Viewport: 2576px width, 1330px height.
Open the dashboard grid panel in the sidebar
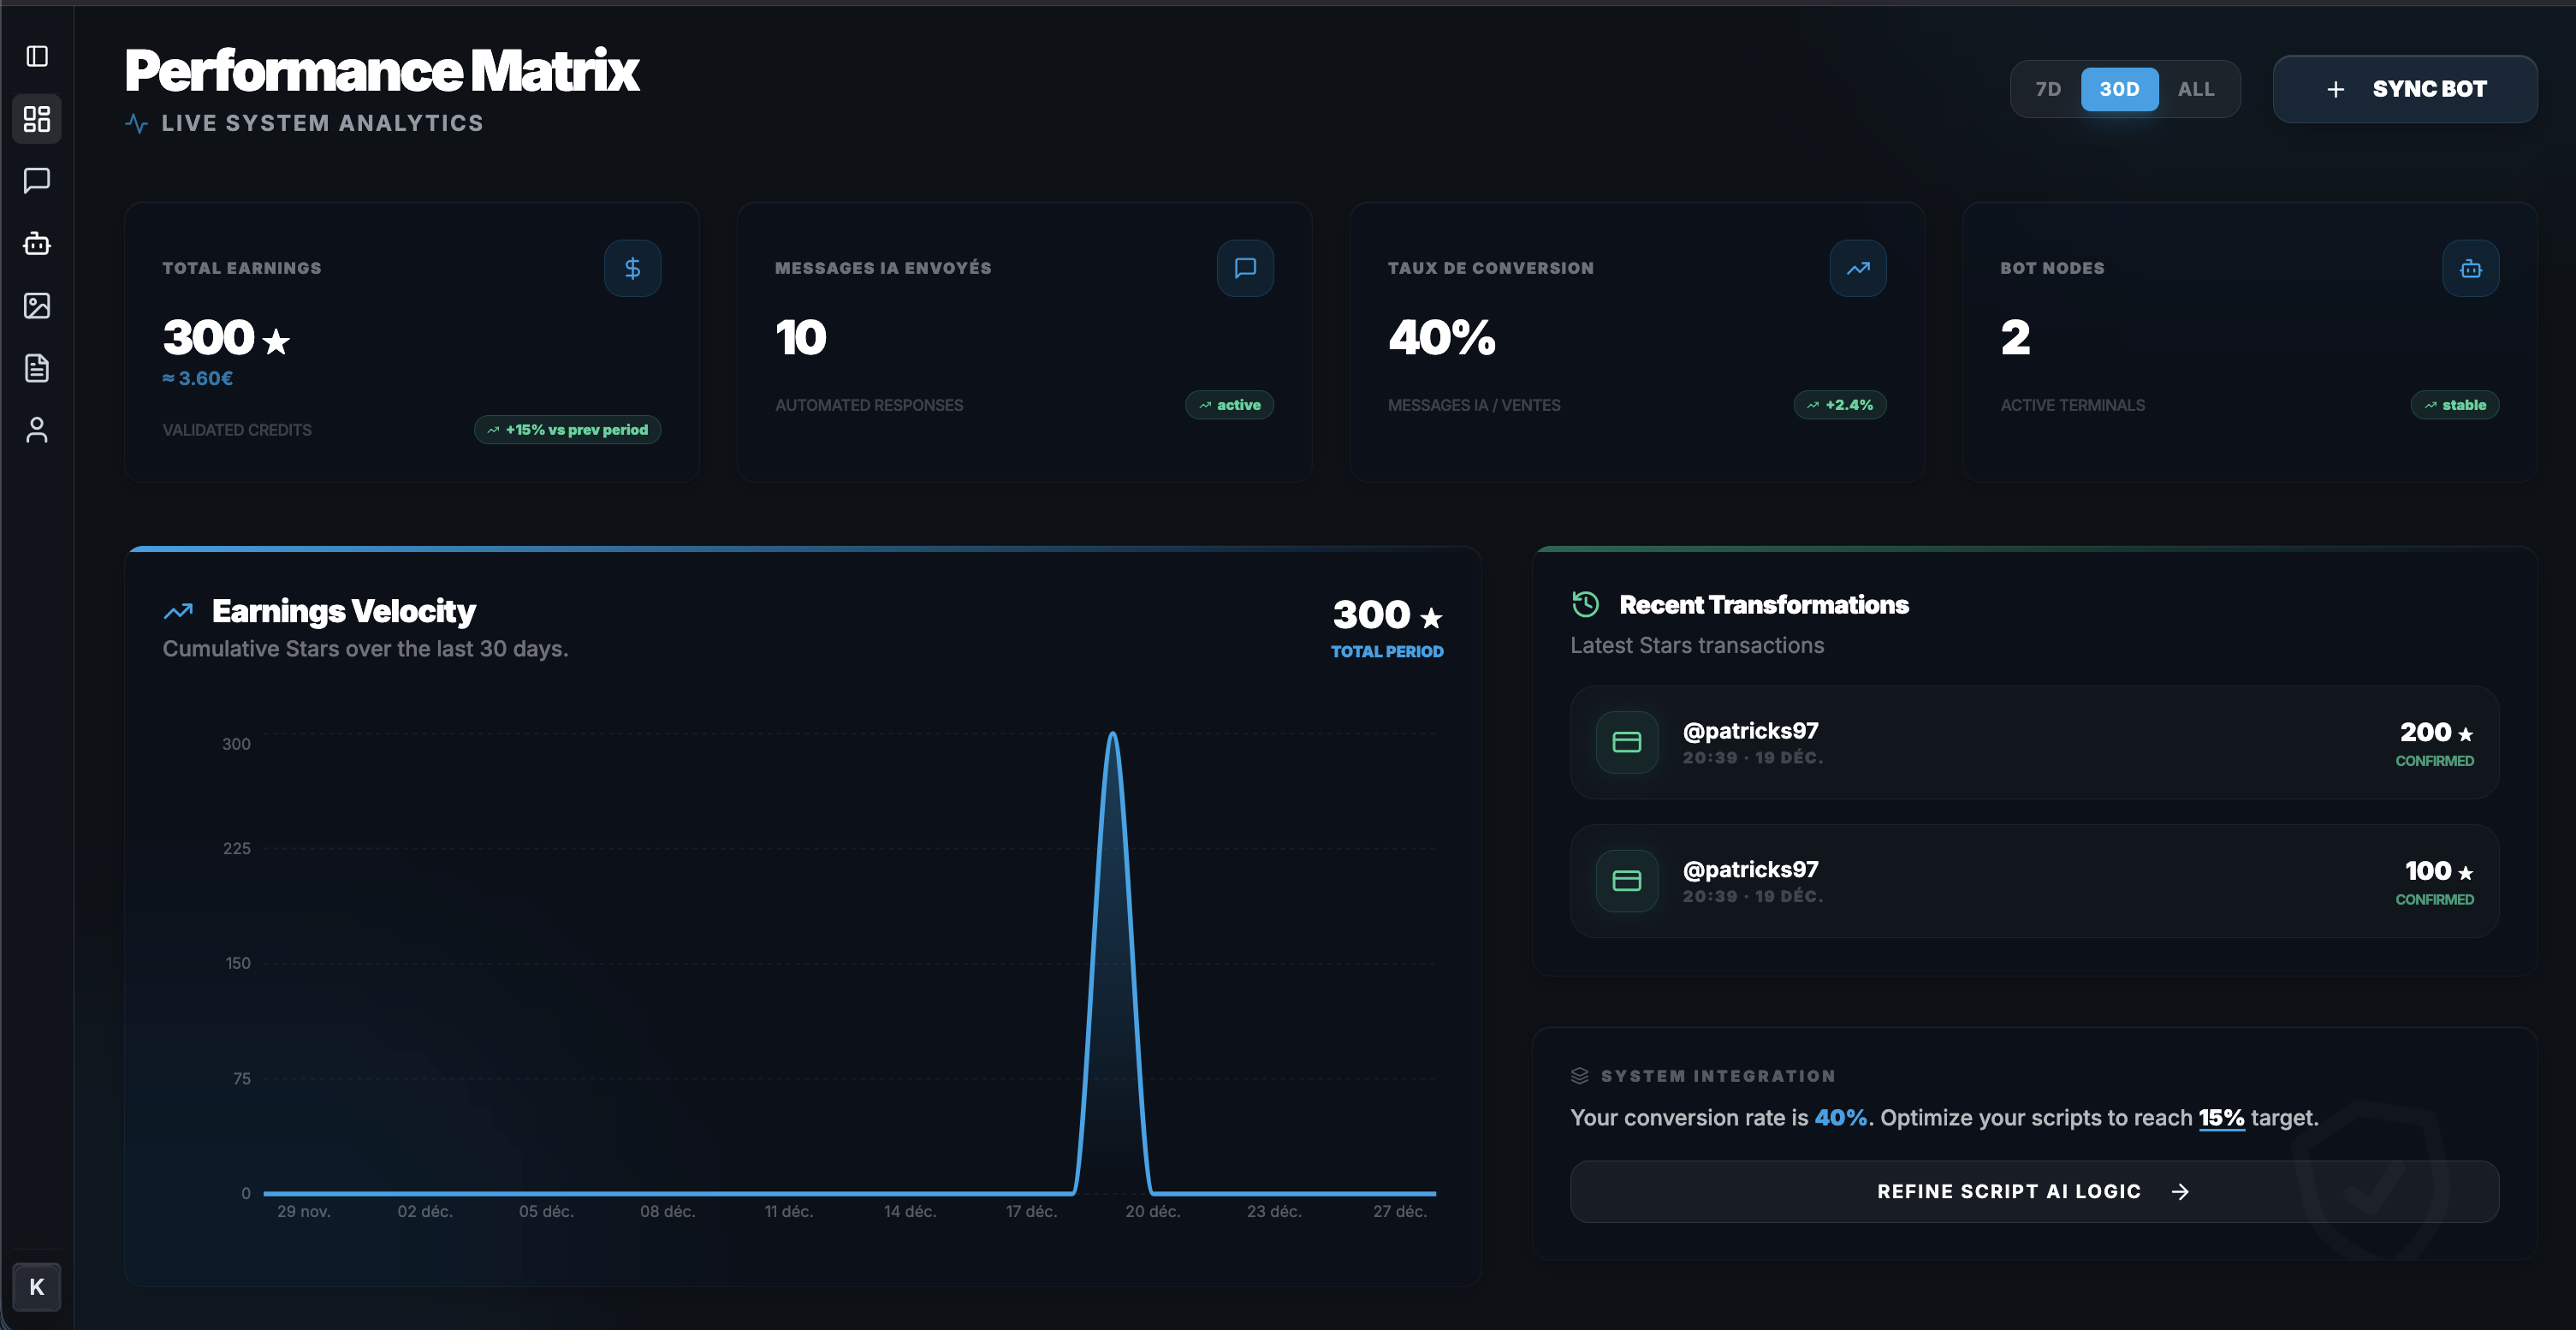pyautogui.click(x=37, y=119)
